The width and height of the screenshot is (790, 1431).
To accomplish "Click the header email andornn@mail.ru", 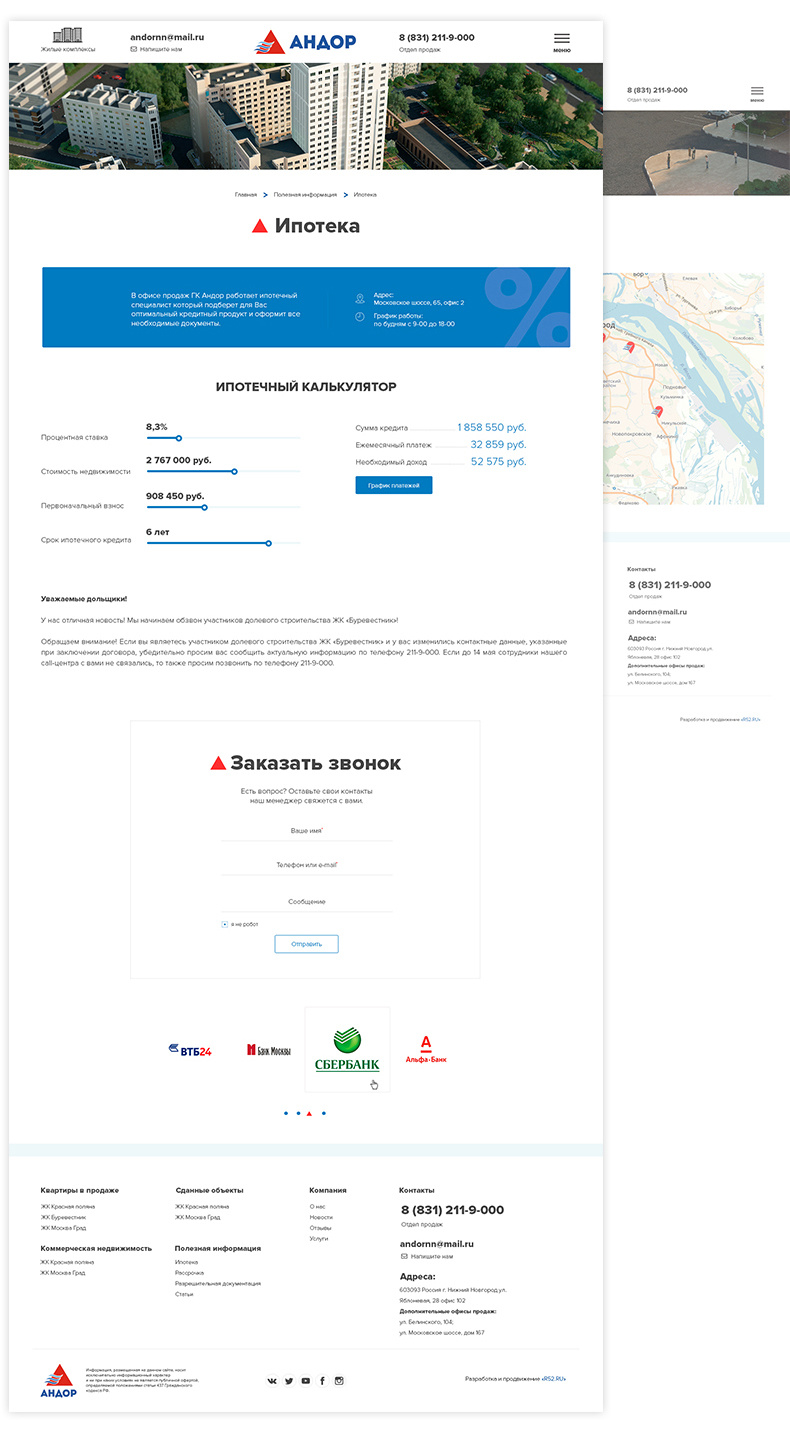I will [167, 37].
